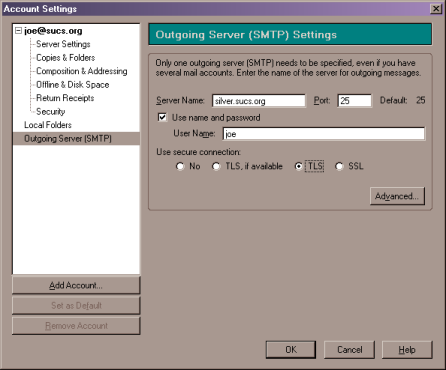Click the Port input field
Screen dimensions: 446x370
click(x=354, y=101)
